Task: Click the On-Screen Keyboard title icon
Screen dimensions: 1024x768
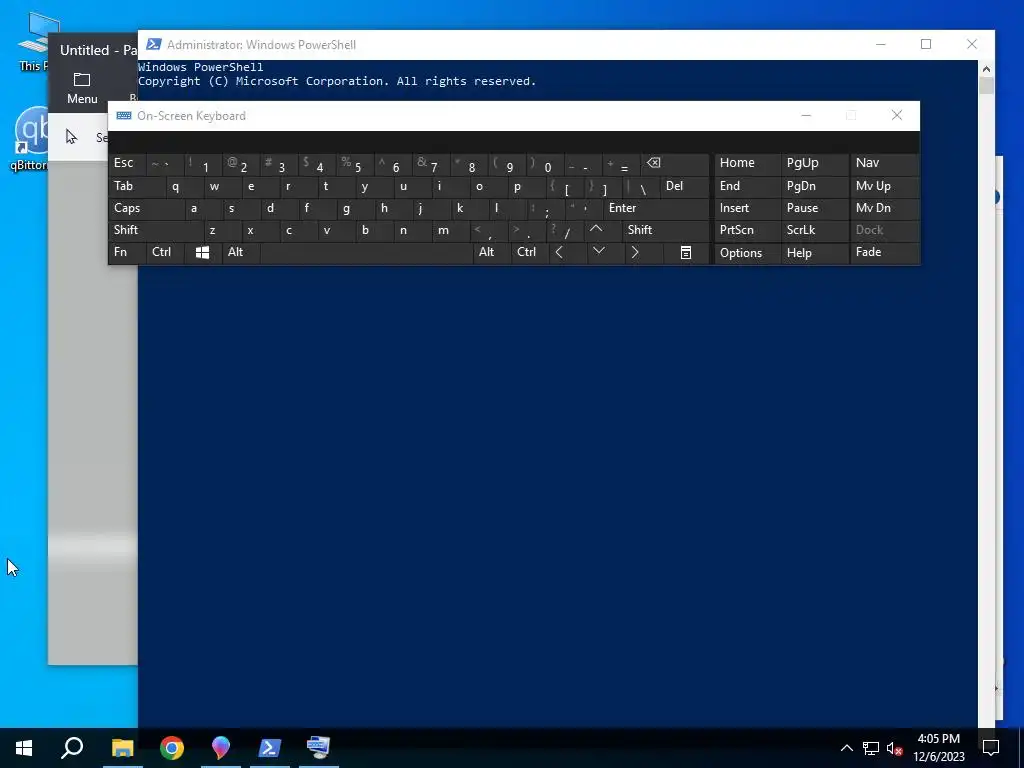Action: pos(123,116)
